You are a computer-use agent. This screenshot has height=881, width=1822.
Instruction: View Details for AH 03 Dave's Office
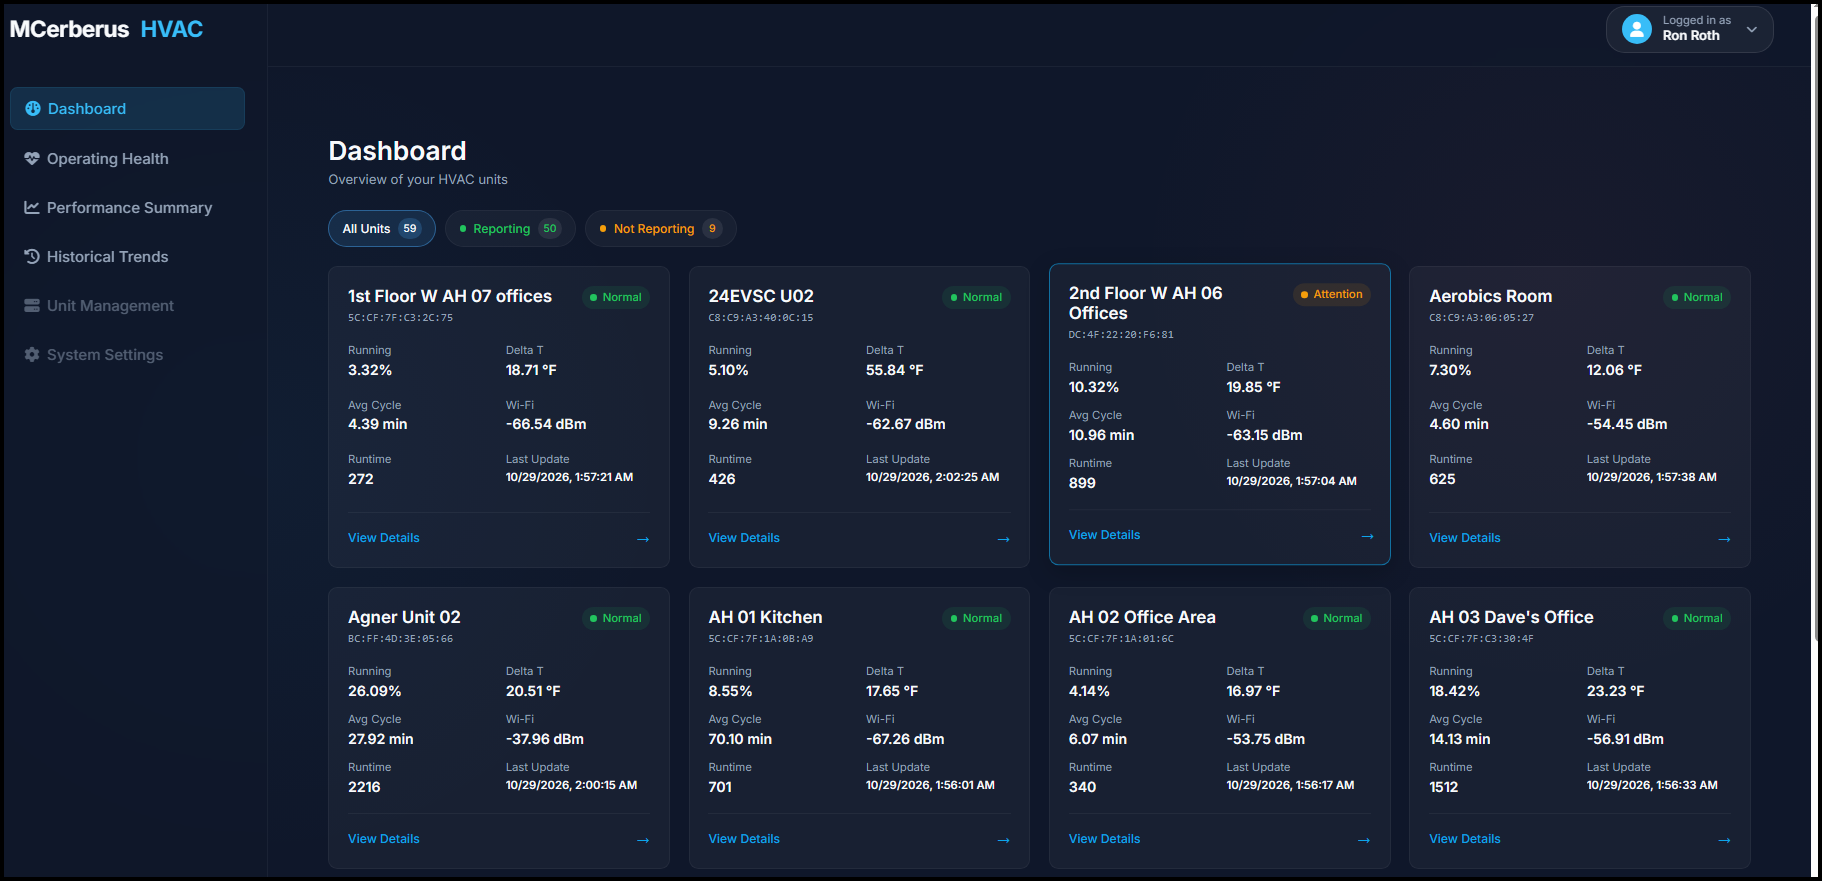point(1465,839)
